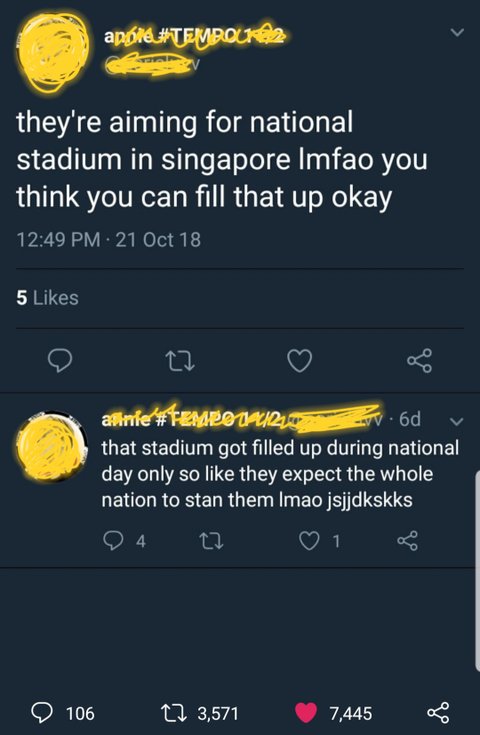Retweet the post with 3,571 retweets
This screenshot has height=735, width=480.
200,713
